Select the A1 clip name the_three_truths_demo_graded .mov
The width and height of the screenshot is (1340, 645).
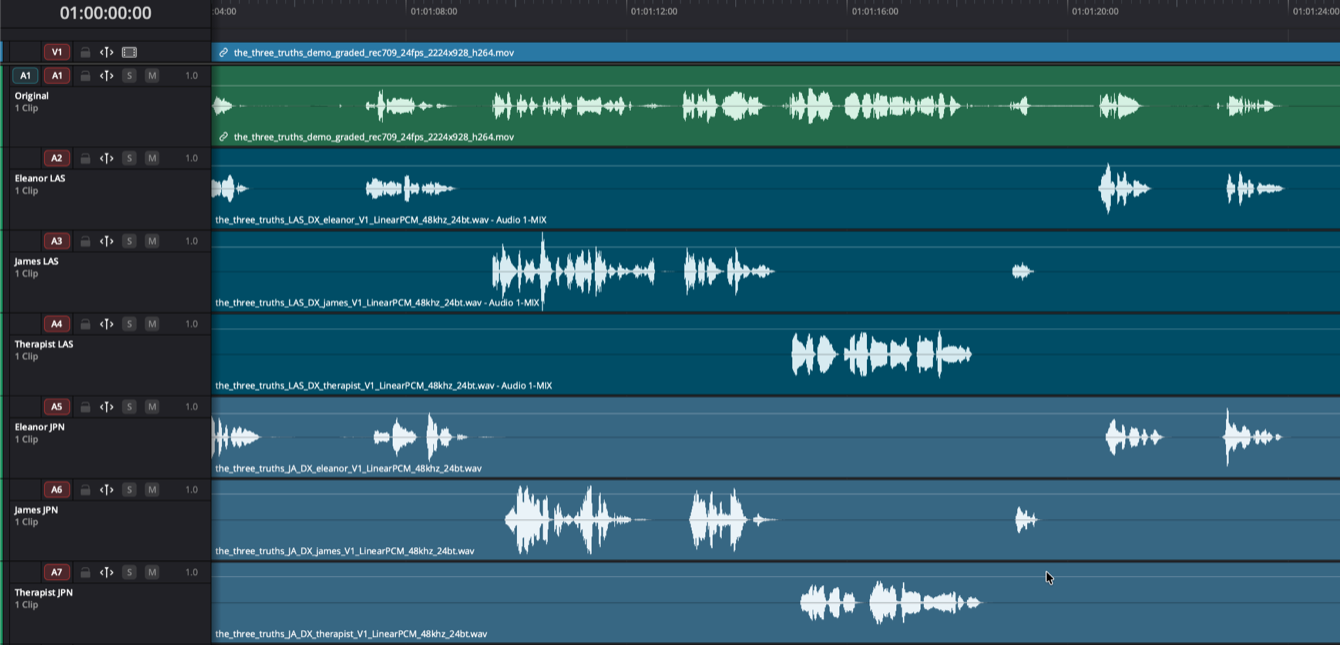374,137
